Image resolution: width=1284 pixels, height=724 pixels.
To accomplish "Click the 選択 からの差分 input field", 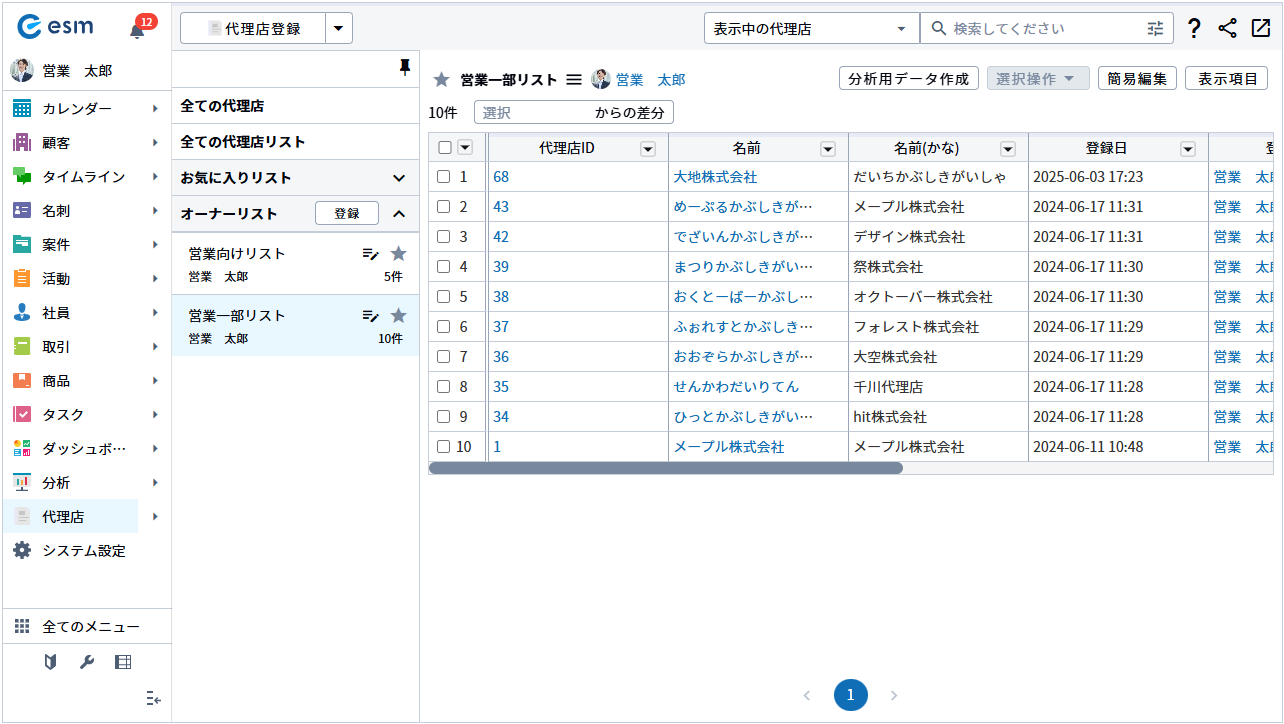I will (574, 113).
